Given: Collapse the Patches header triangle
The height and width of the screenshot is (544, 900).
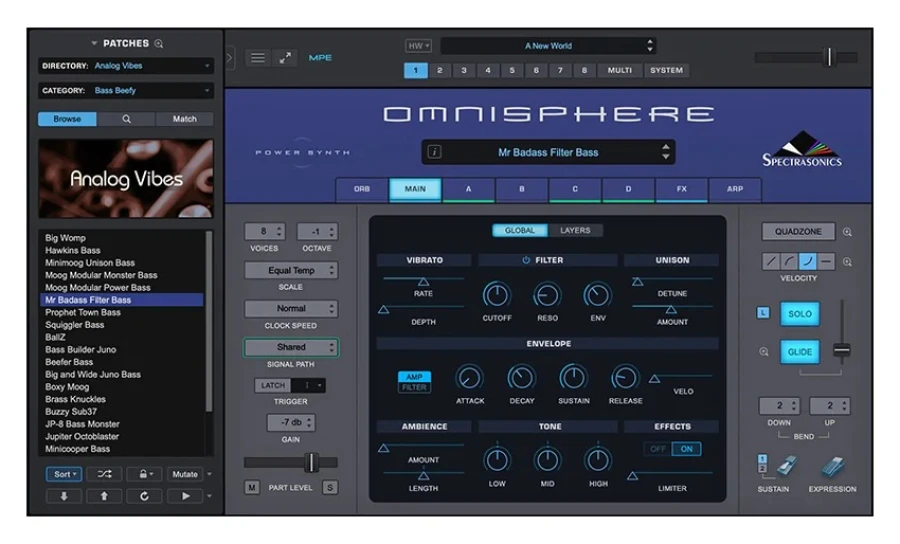Looking at the screenshot, I should pos(94,44).
